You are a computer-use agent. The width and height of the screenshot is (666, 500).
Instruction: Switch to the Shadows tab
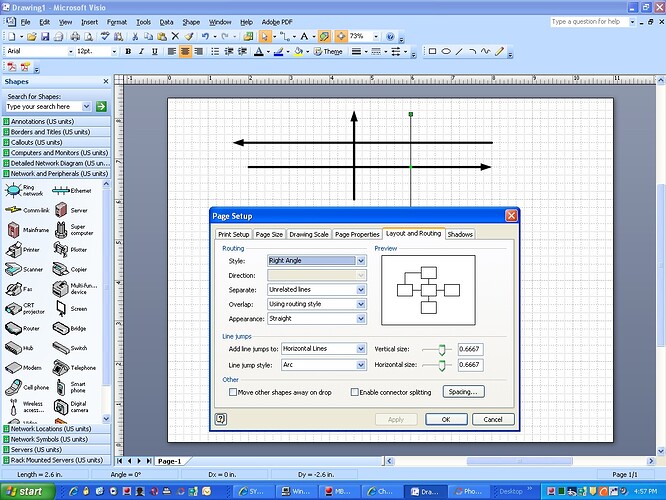click(460, 234)
